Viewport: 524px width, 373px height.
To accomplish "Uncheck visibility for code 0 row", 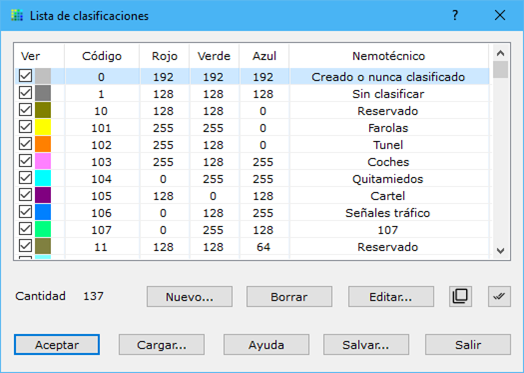I will pos(25,76).
